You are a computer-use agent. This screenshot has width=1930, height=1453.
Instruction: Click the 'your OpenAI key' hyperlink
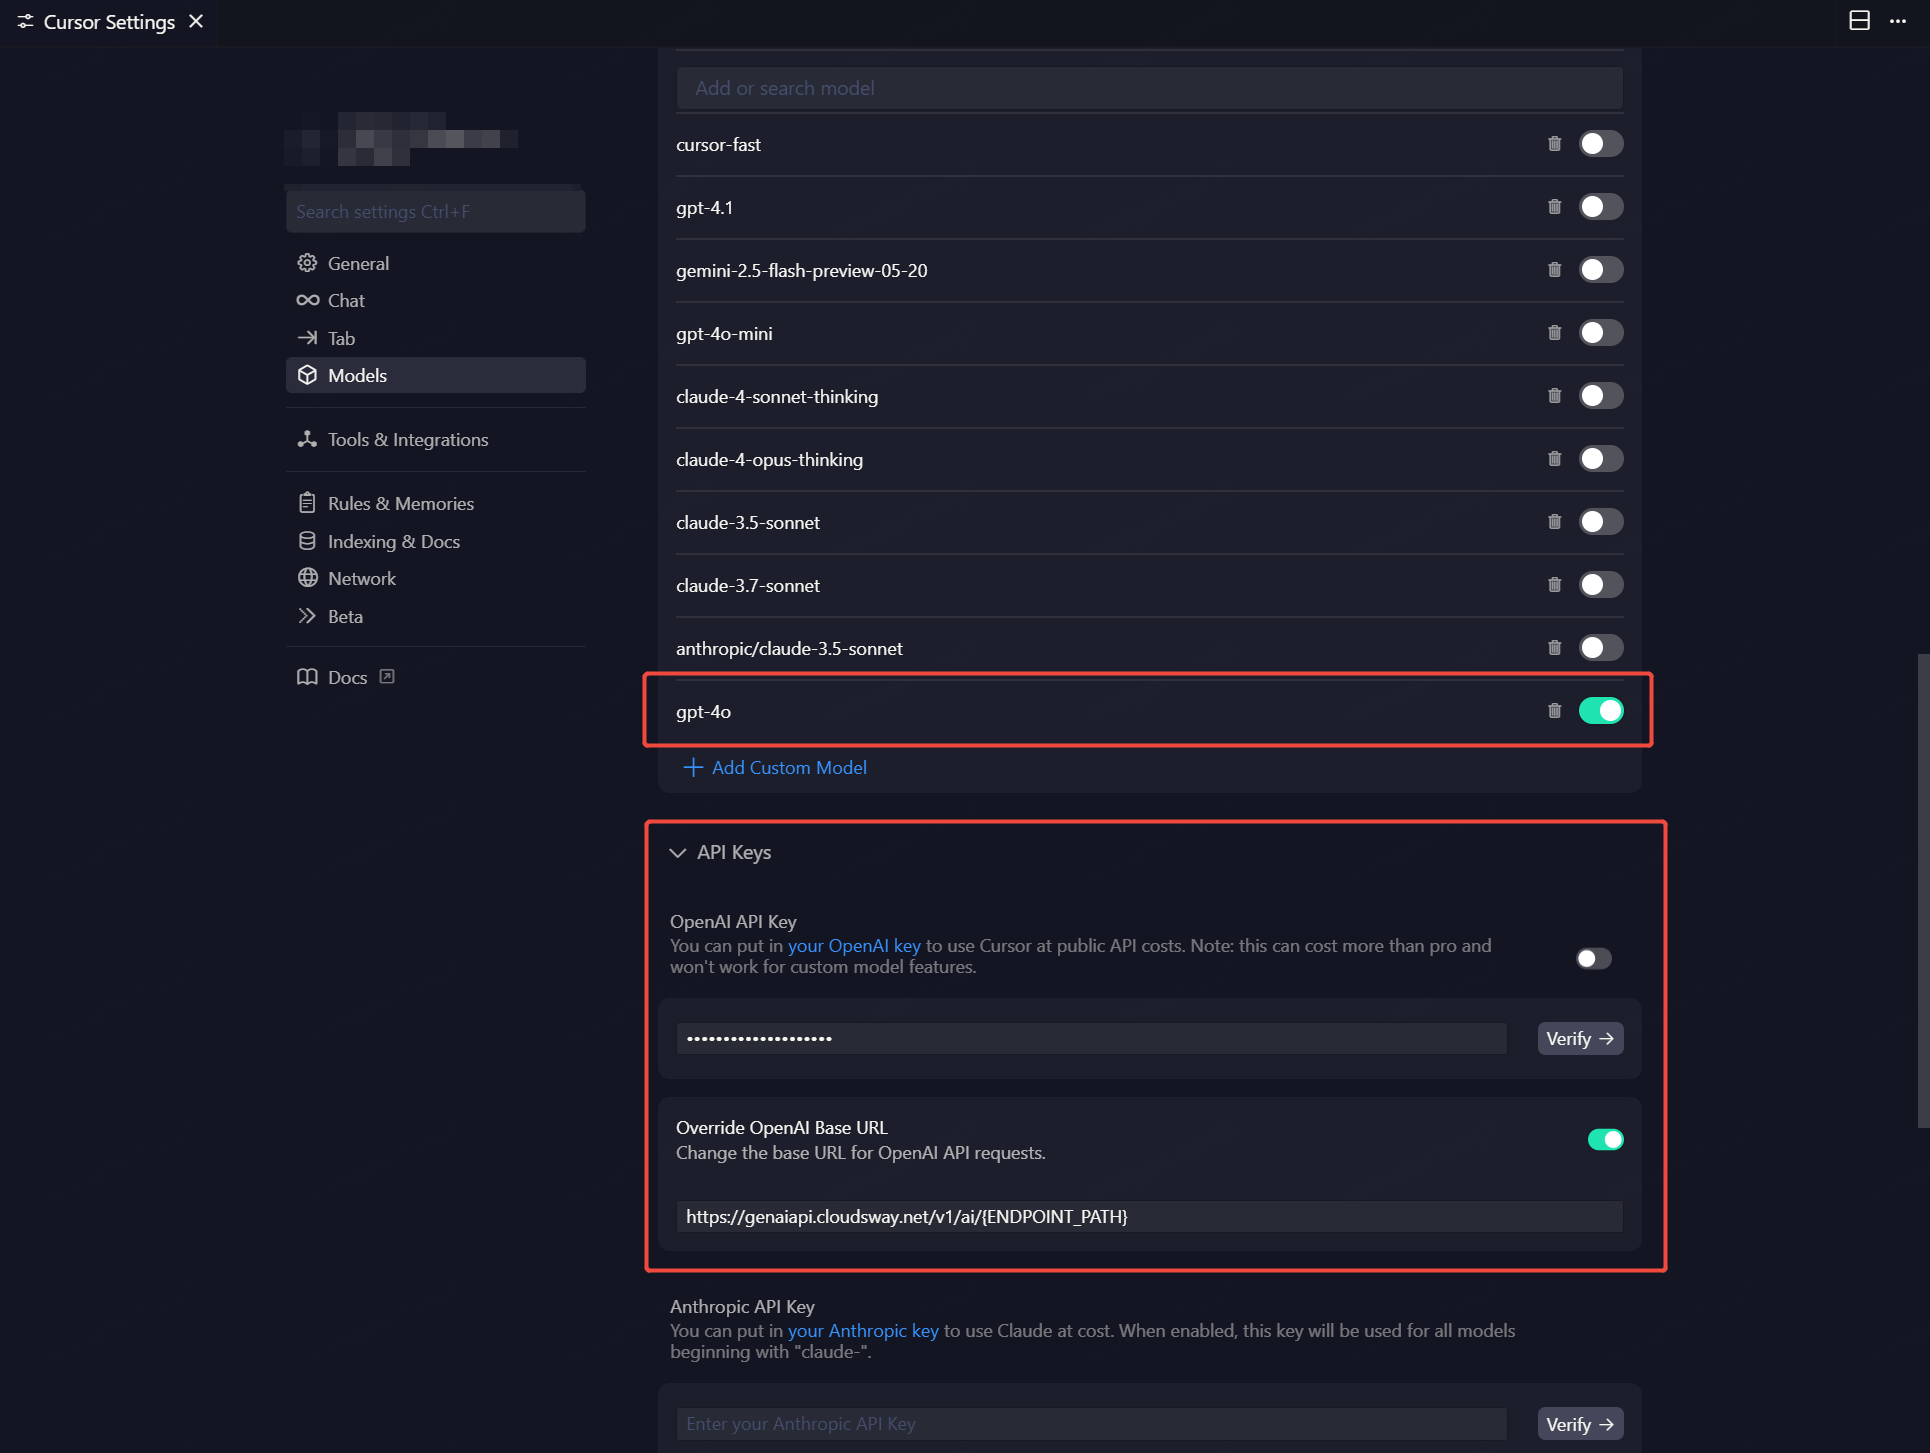tap(854, 946)
